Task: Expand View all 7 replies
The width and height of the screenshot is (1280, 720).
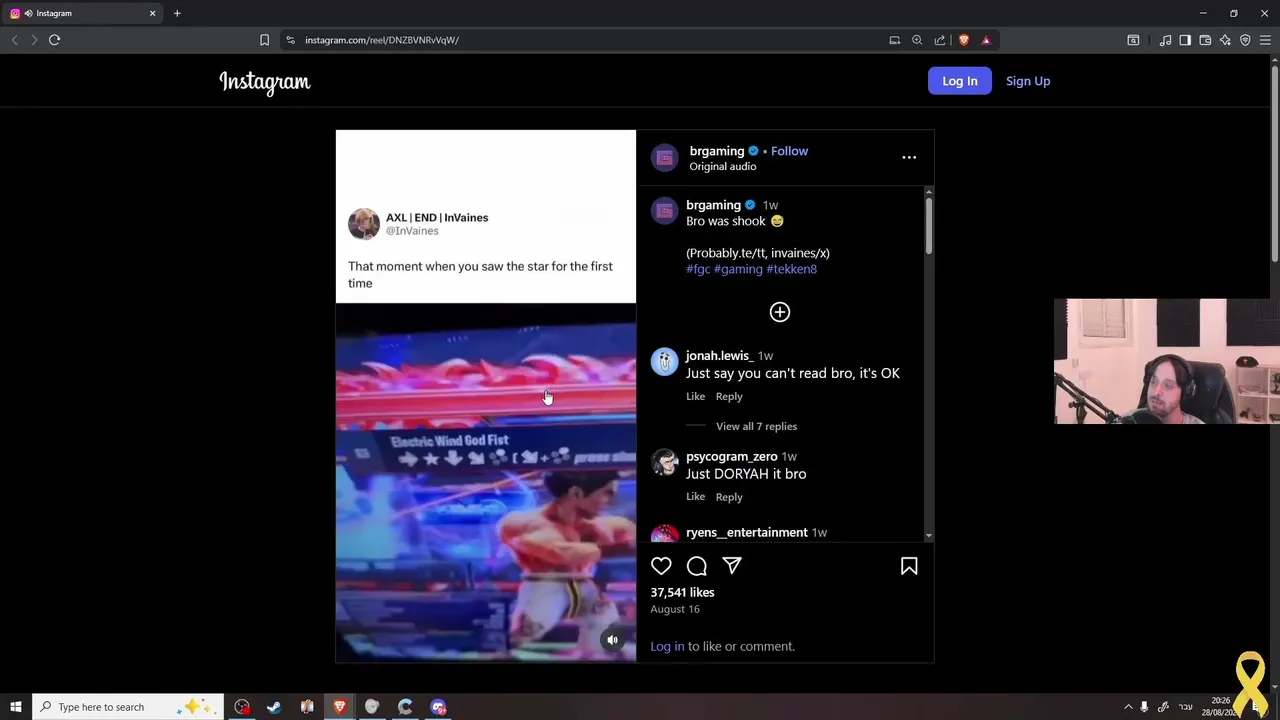Action: (x=756, y=427)
